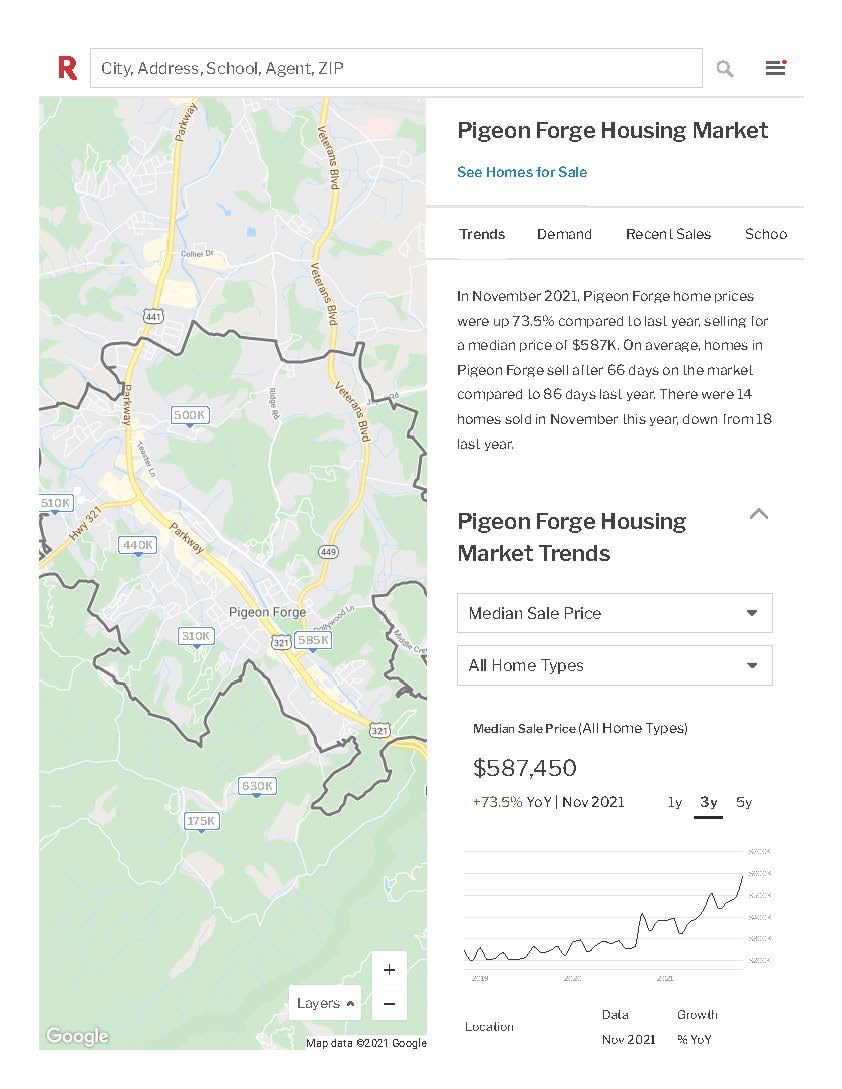This screenshot has height=1089, width=842.
Task: Select the 5y time range
Action: (x=743, y=802)
